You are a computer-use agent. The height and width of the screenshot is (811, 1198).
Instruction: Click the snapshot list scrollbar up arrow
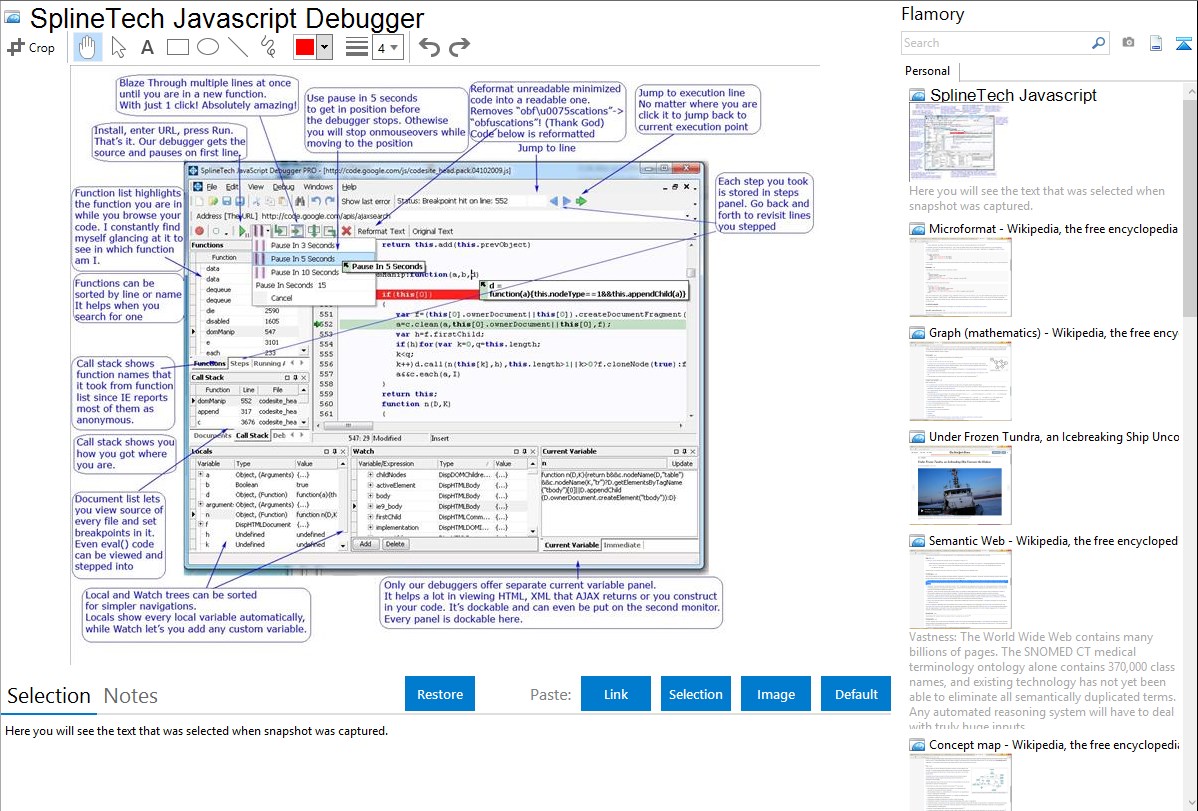click(1190, 92)
